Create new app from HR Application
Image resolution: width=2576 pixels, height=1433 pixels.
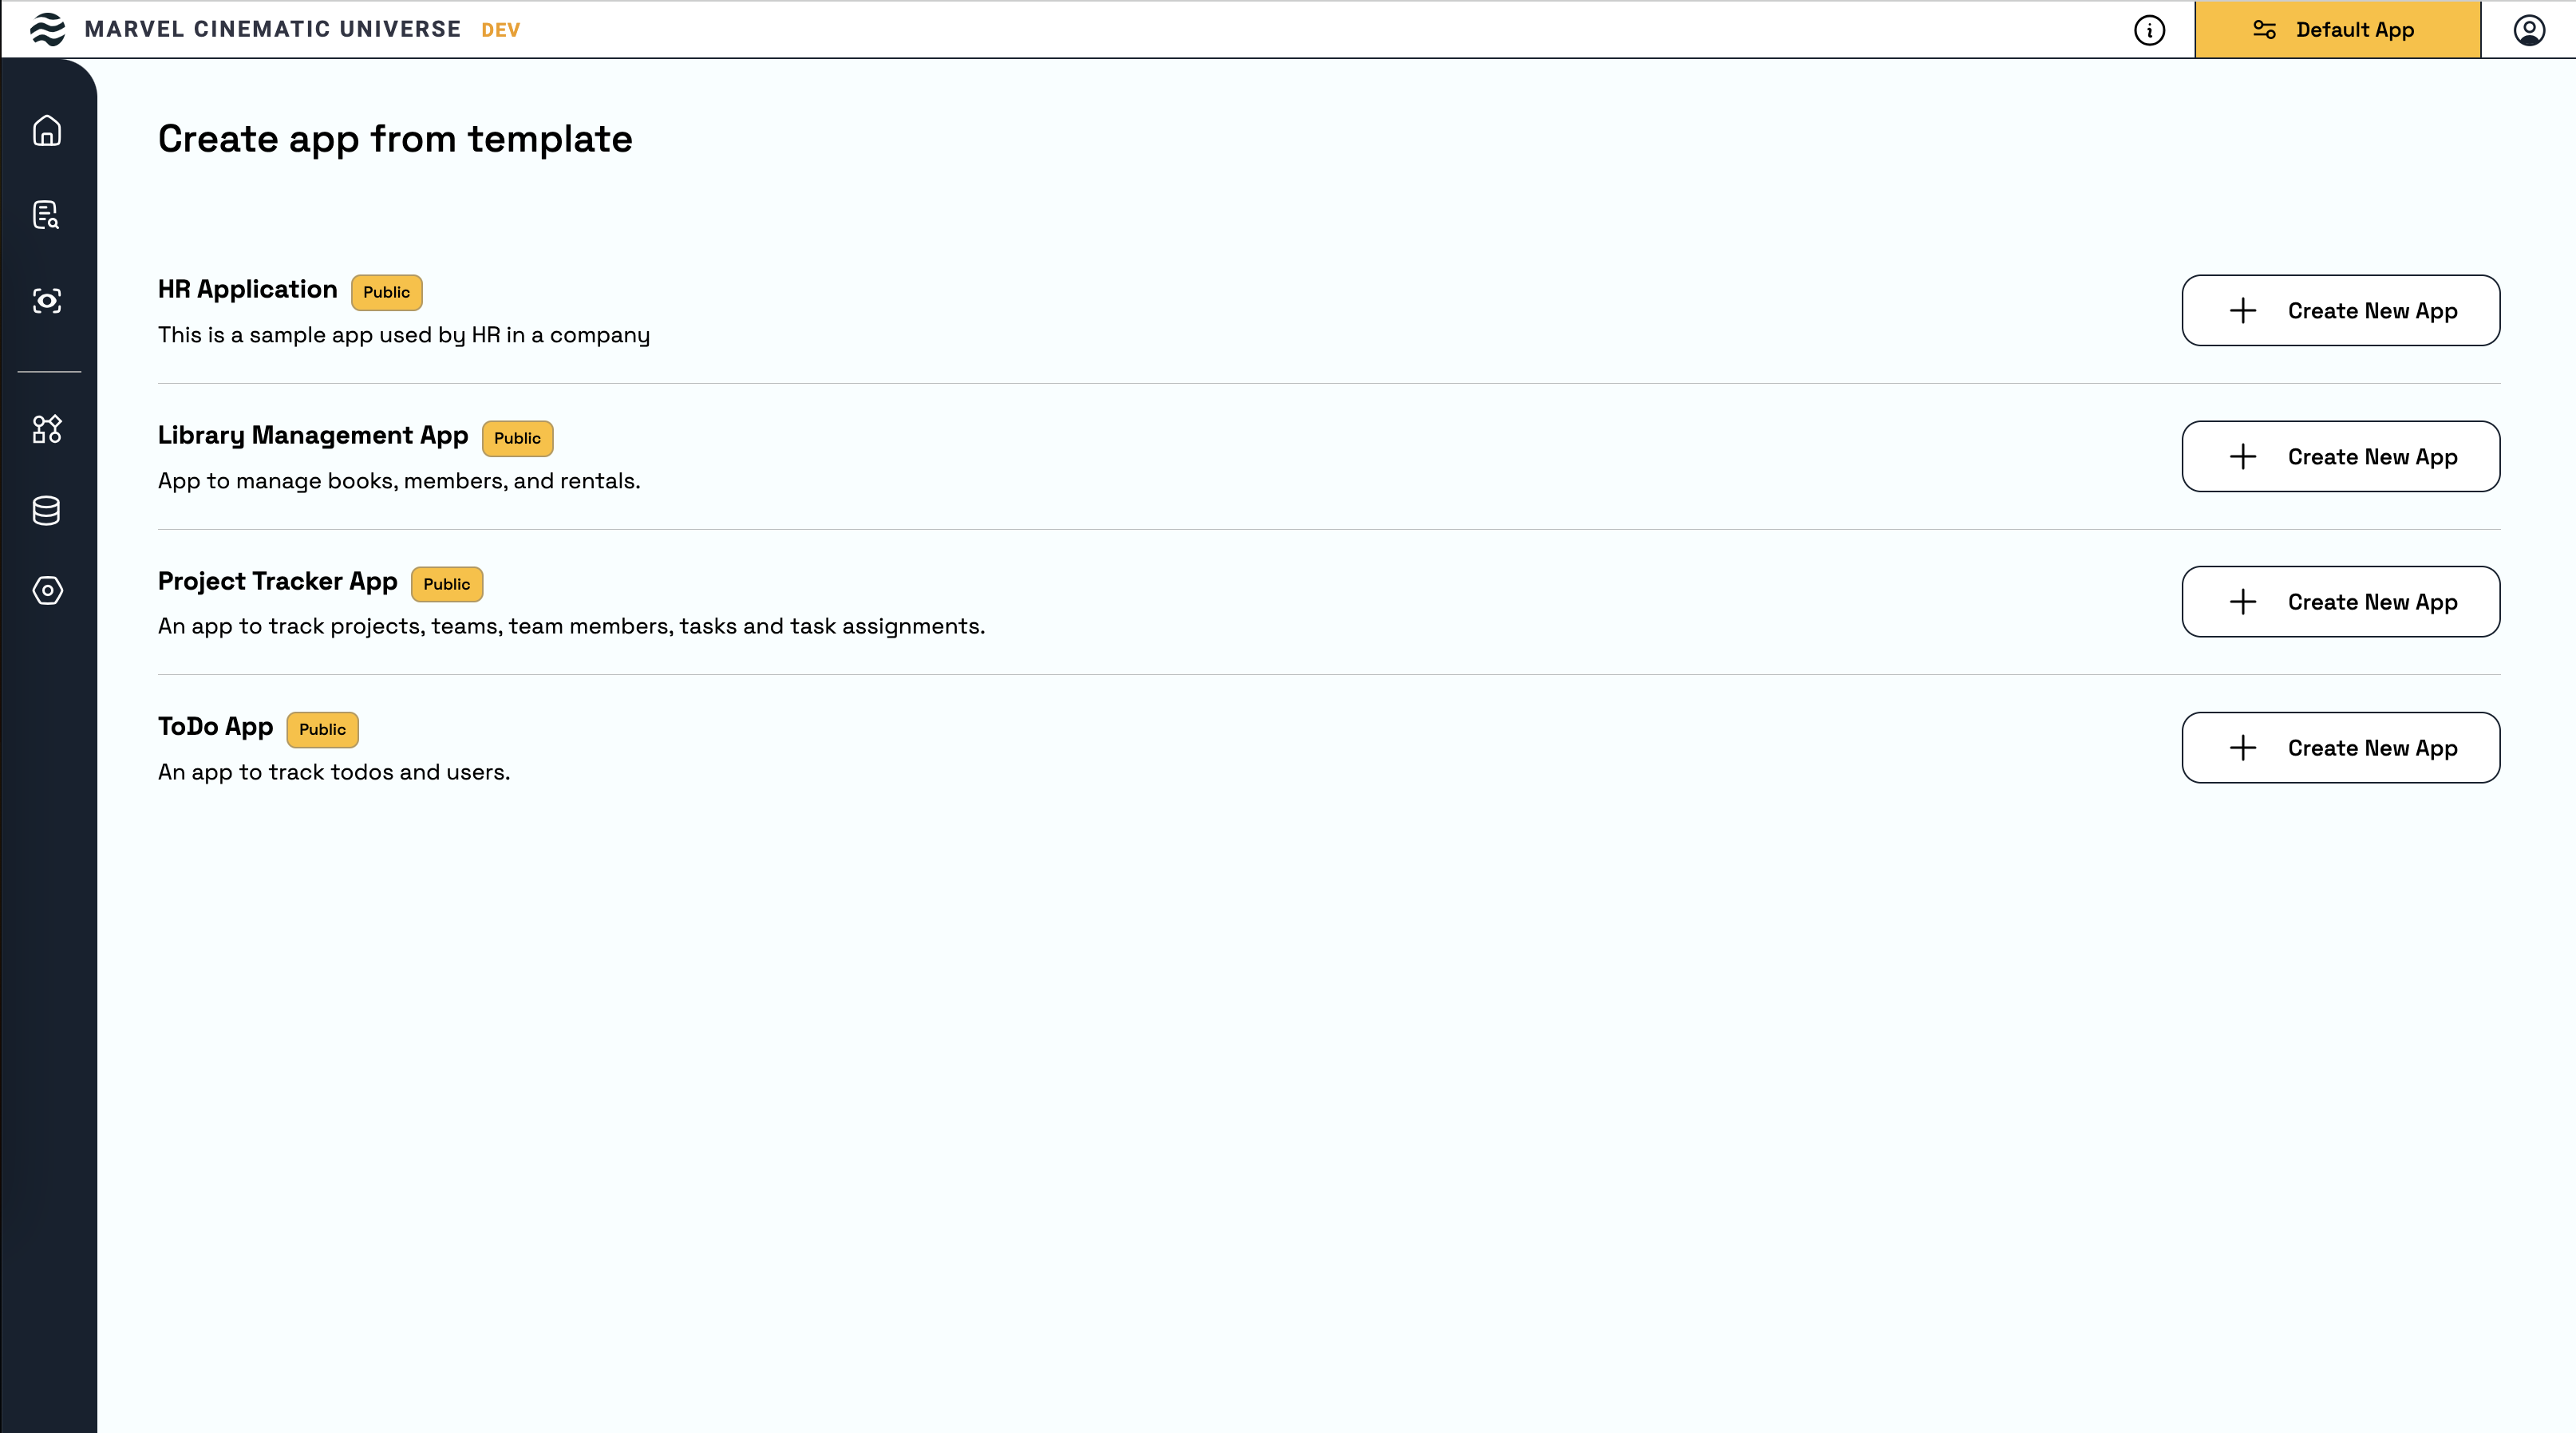point(2340,310)
